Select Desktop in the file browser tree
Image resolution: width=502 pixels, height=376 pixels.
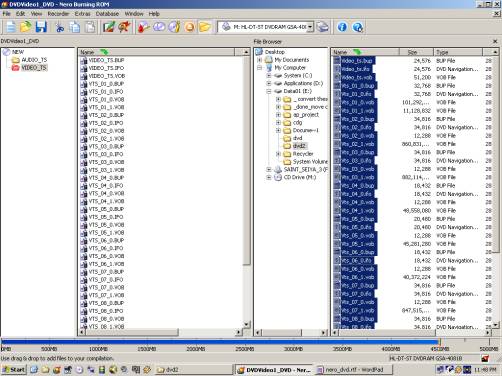275,52
